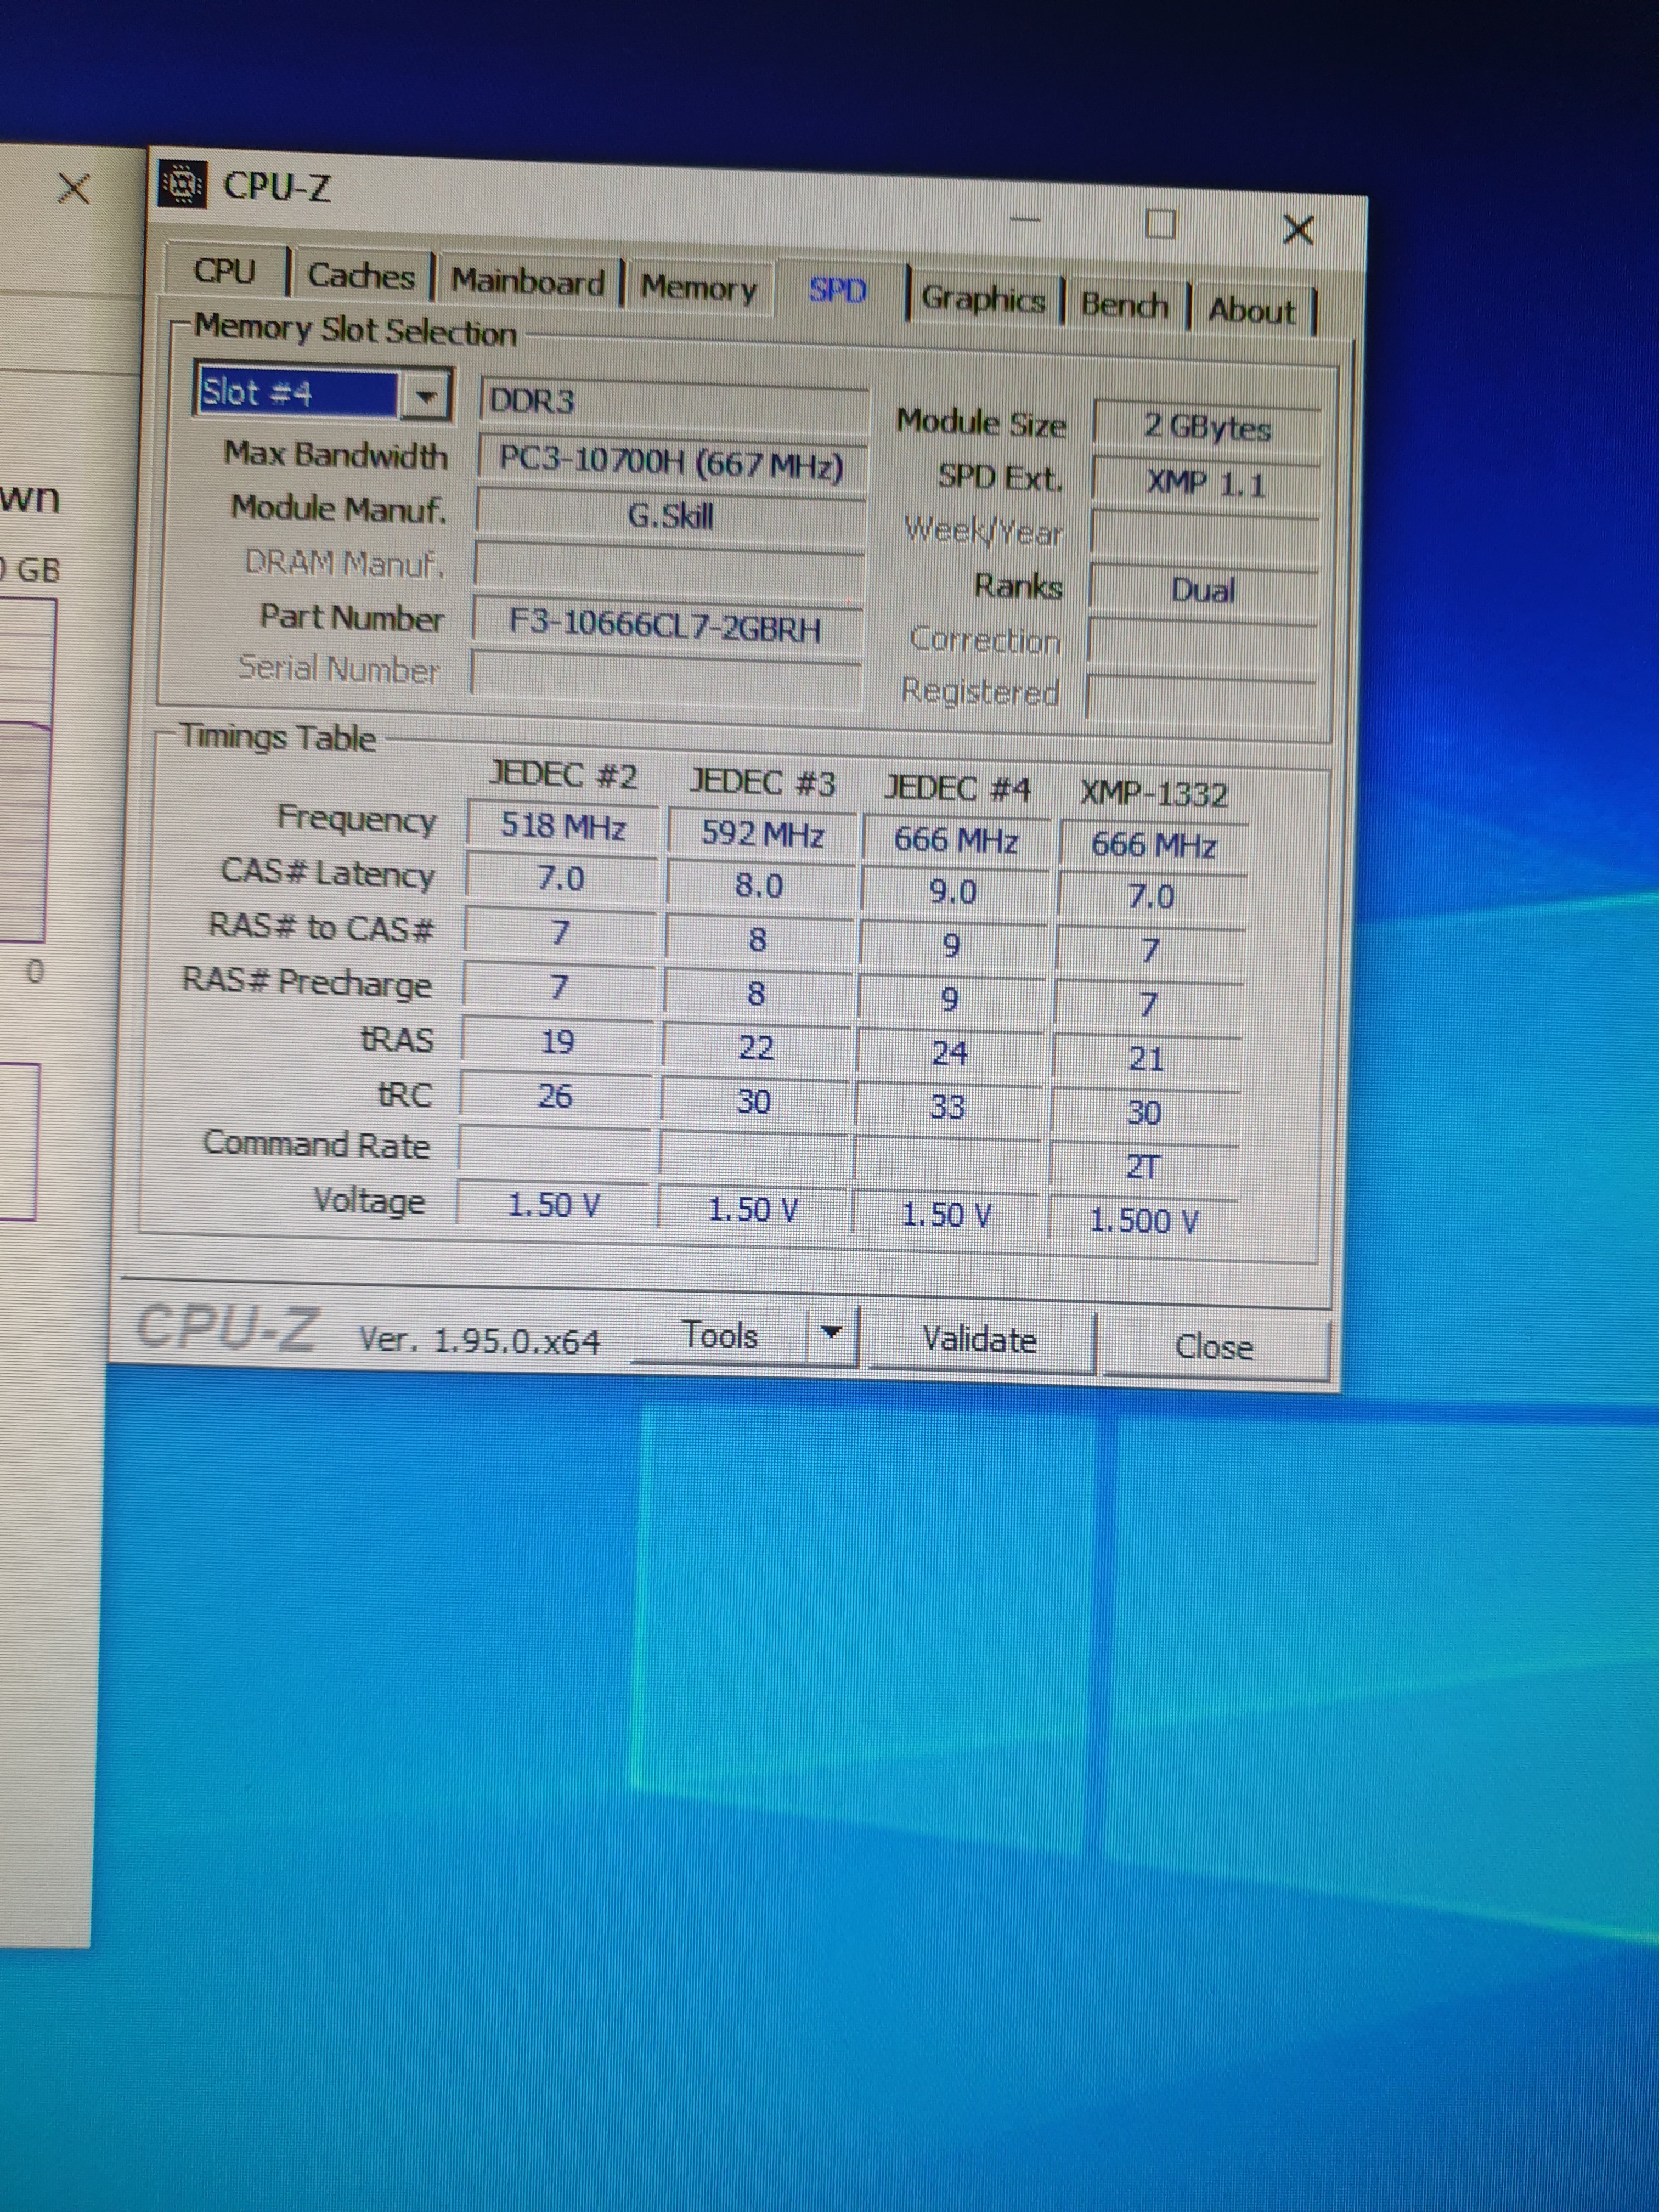
Task: Close the CPU-Z window with X
Action: coord(1297,230)
